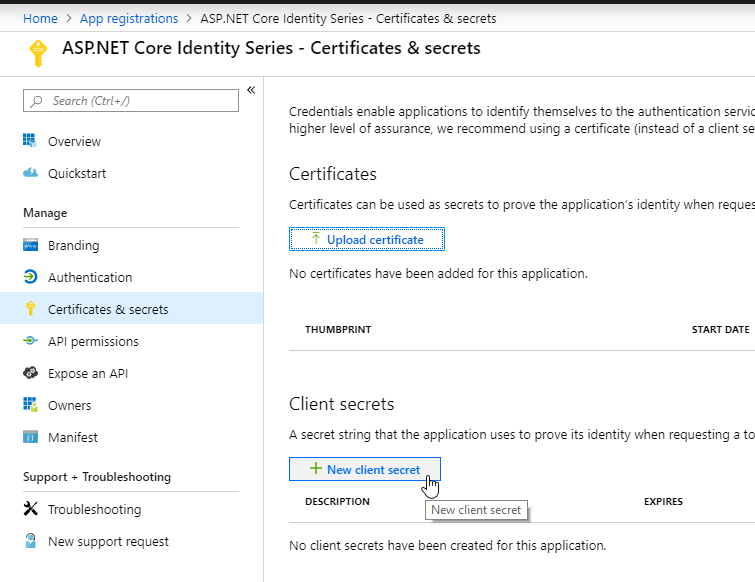Image resolution: width=755 pixels, height=582 pixels.
Task: Click the Troubleshooting wrench icon
Action: 30,509
